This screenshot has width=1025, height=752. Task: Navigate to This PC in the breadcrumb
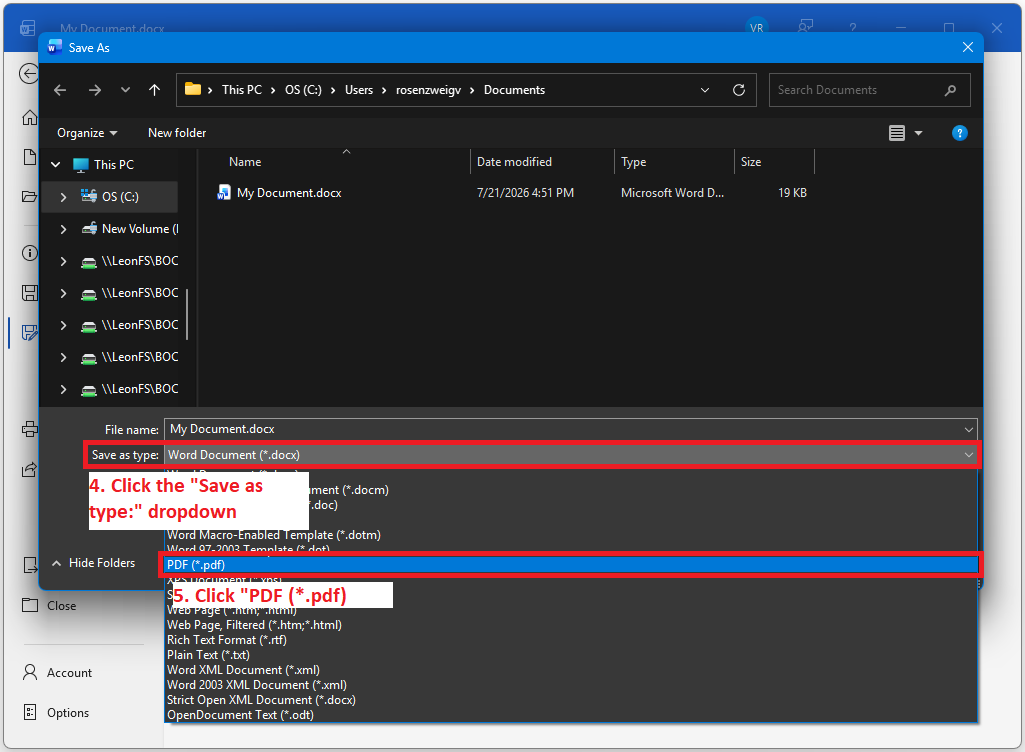click(x=242, y=90)
